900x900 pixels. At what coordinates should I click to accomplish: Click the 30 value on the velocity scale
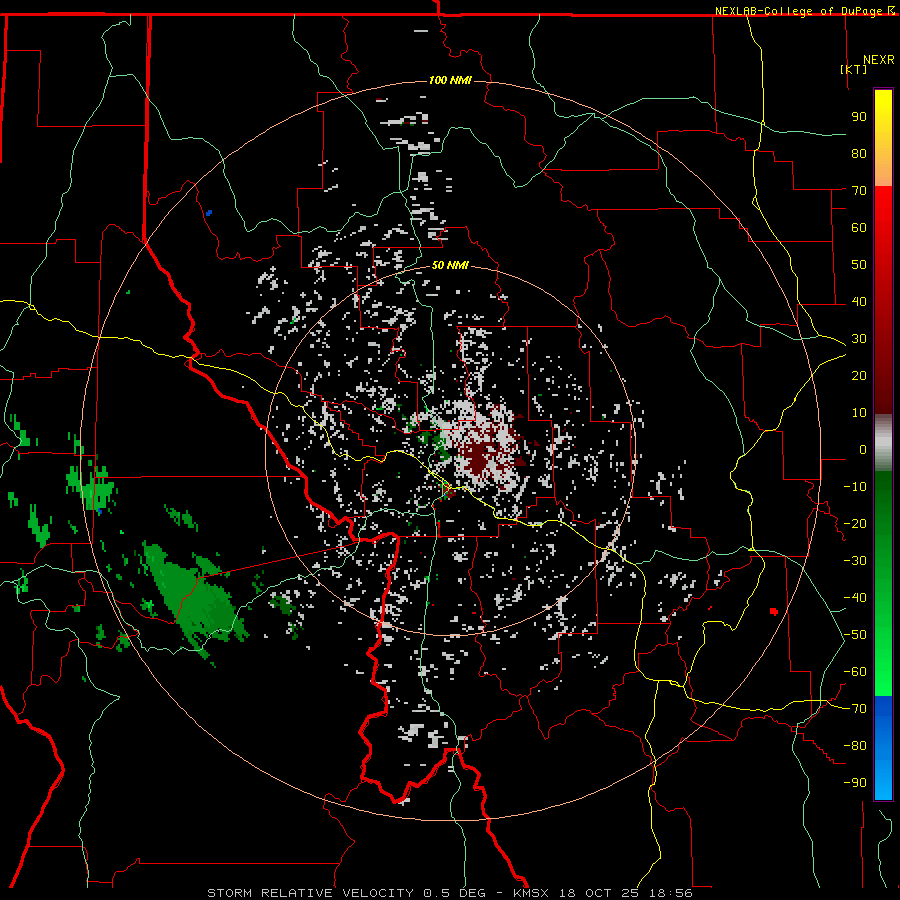[859, 339]
